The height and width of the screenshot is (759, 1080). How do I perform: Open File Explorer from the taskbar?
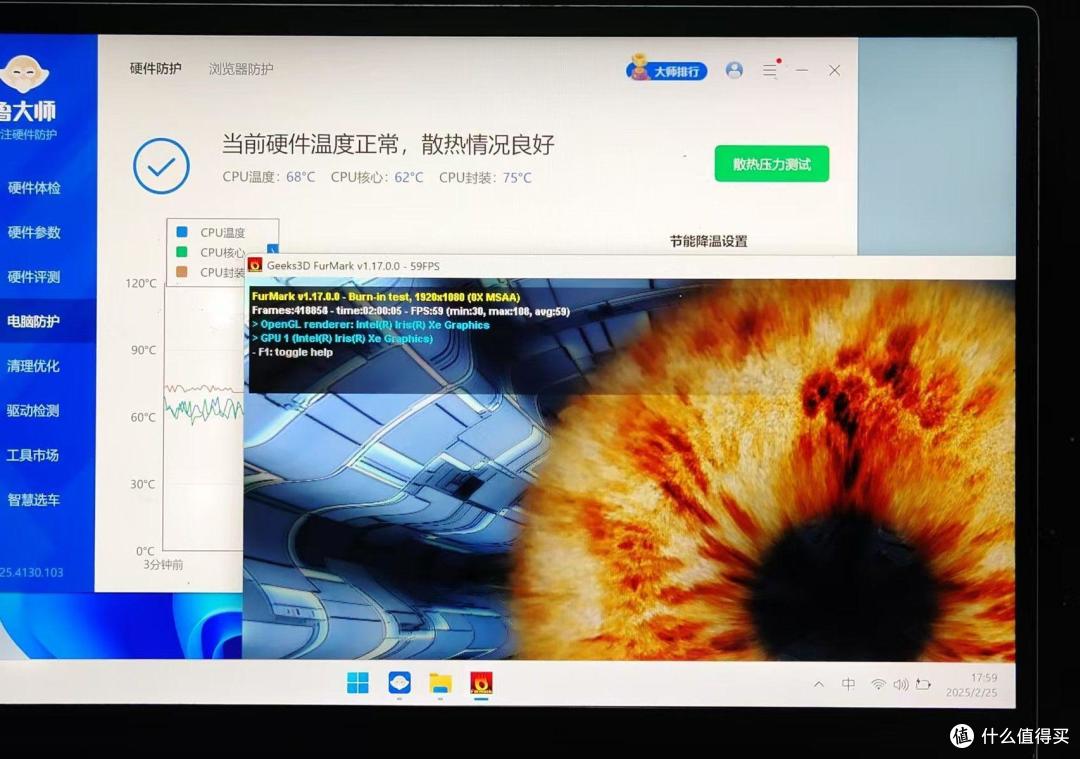tap(441, 683)
